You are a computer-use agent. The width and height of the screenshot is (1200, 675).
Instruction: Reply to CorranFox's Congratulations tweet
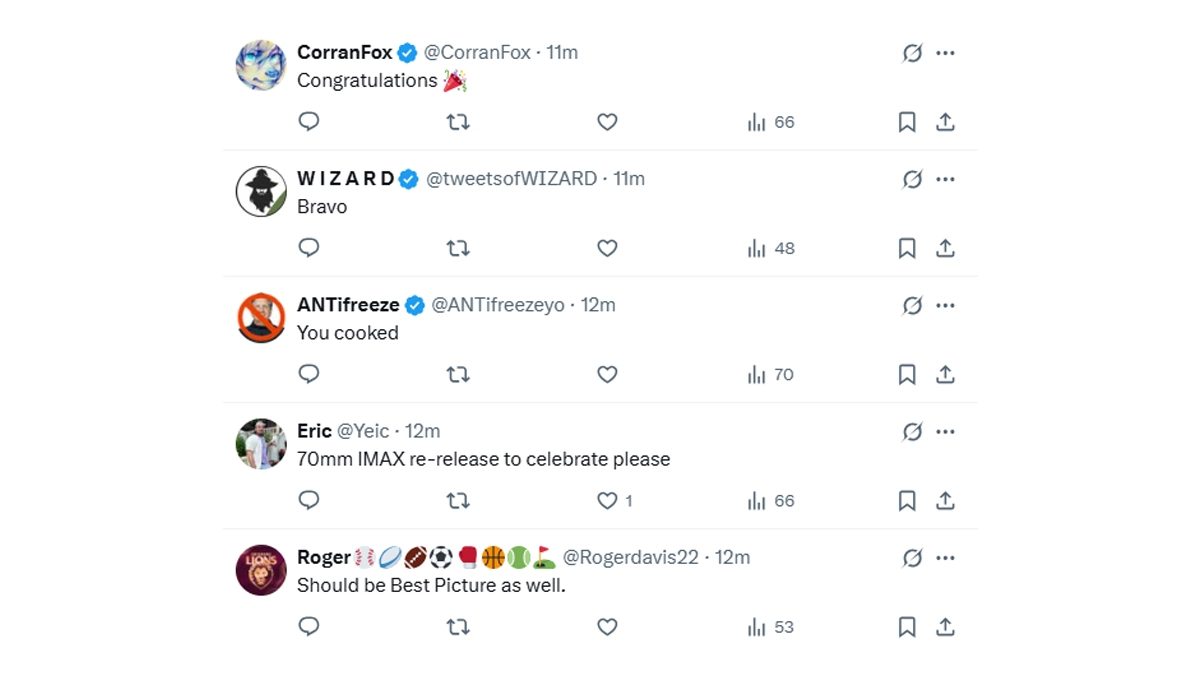tap(309, 122)
